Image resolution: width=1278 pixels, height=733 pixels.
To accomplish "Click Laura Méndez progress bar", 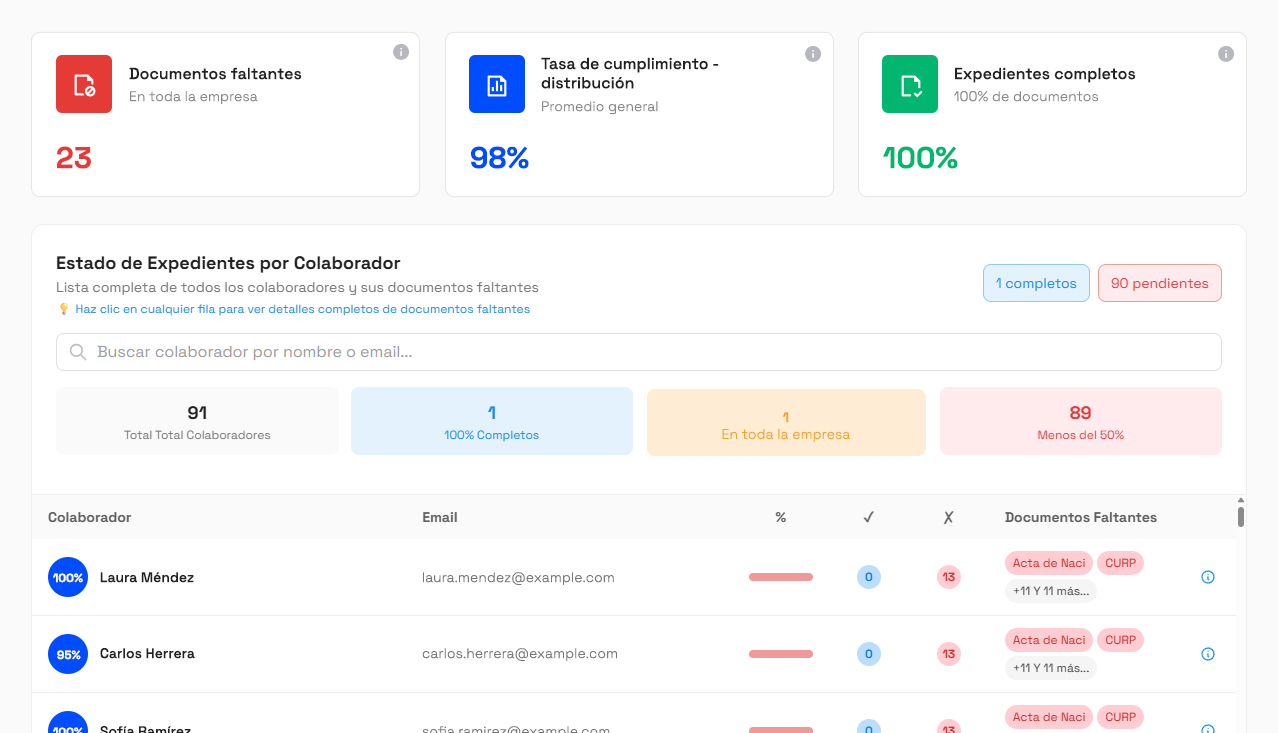I will 781,577.
